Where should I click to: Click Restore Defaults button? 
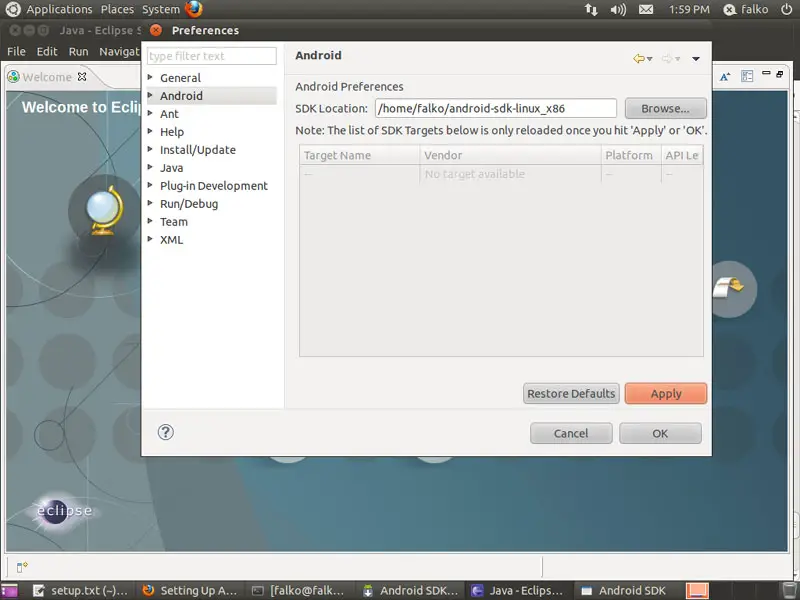tap(571, 393)
